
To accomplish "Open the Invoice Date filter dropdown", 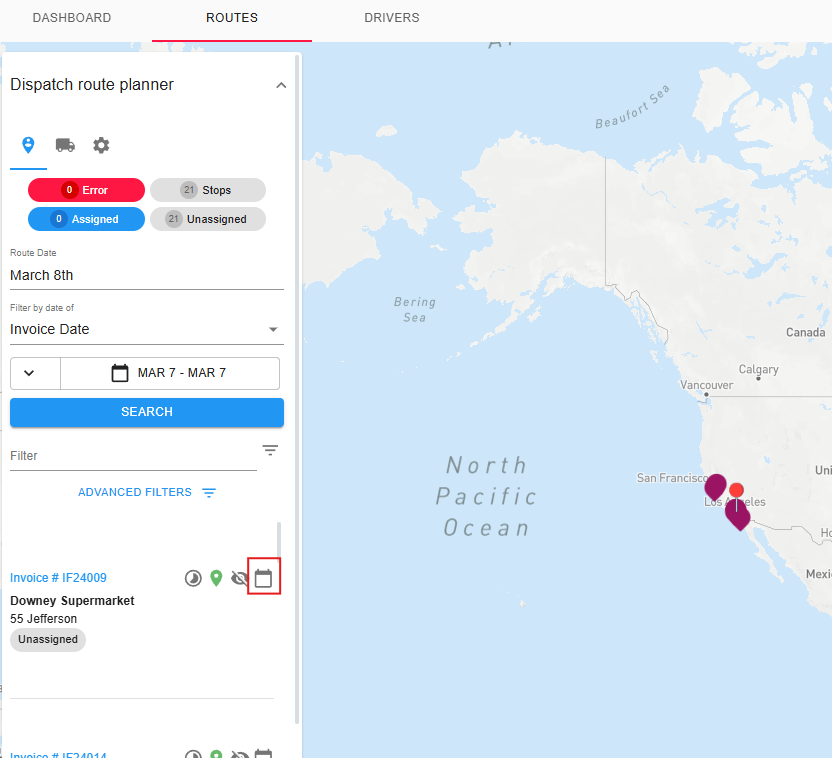I will [x=147, y=329].
